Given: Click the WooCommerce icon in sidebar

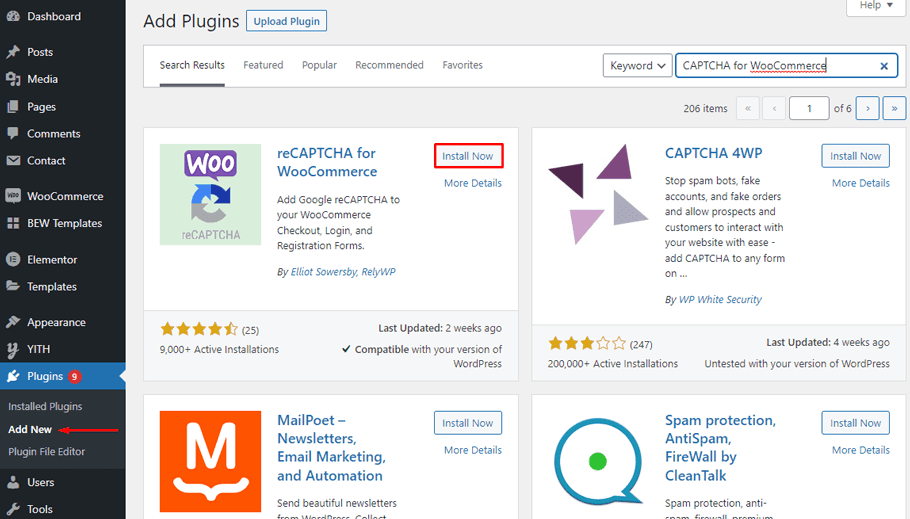Looking at the screenshot, I should click(13, 196).
